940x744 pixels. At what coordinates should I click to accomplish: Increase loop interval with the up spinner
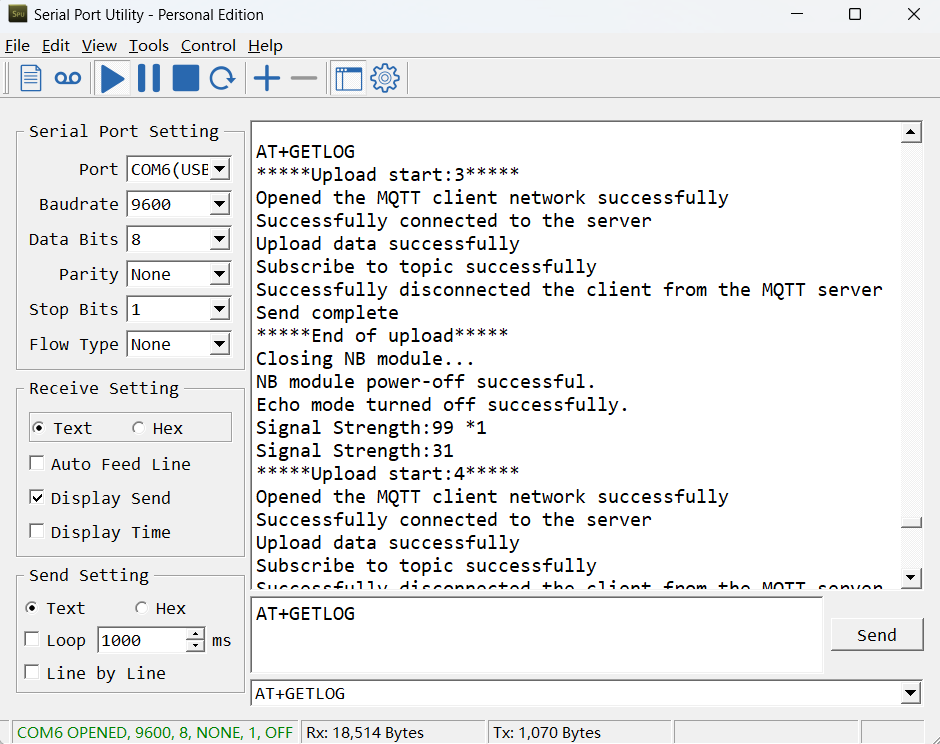195,634
